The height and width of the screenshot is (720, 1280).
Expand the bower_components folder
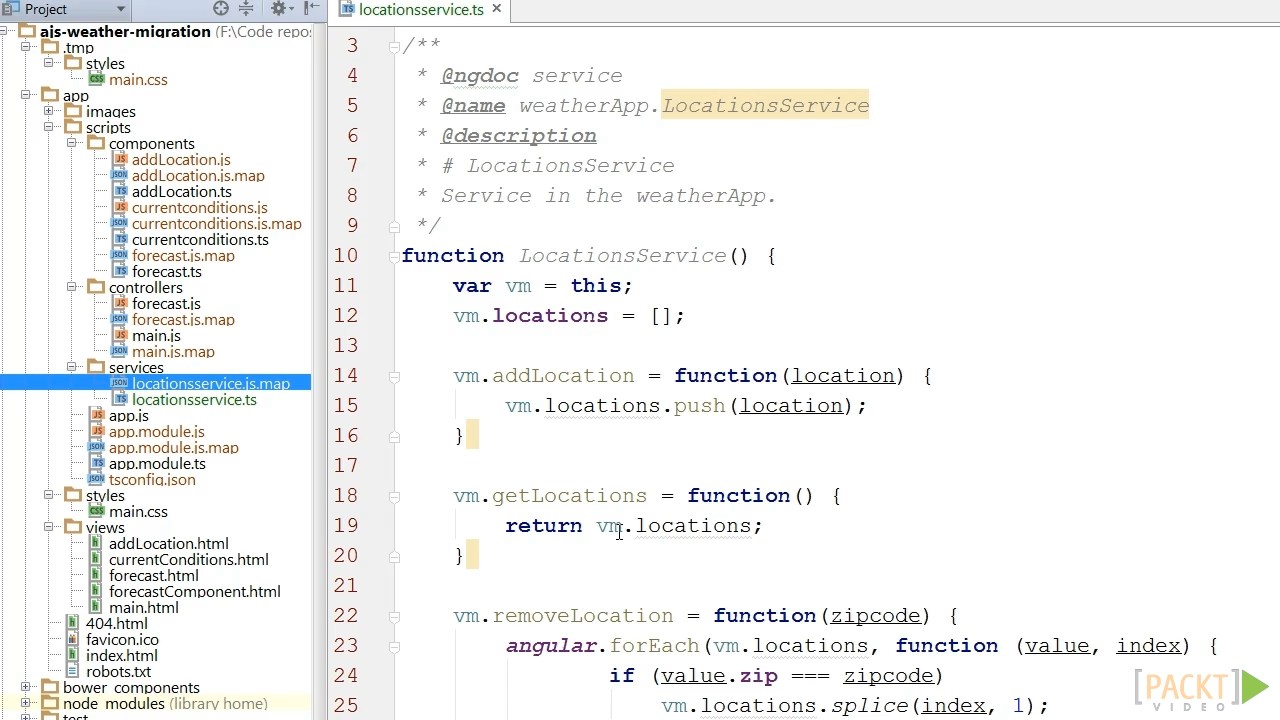[x=26, y=687]
